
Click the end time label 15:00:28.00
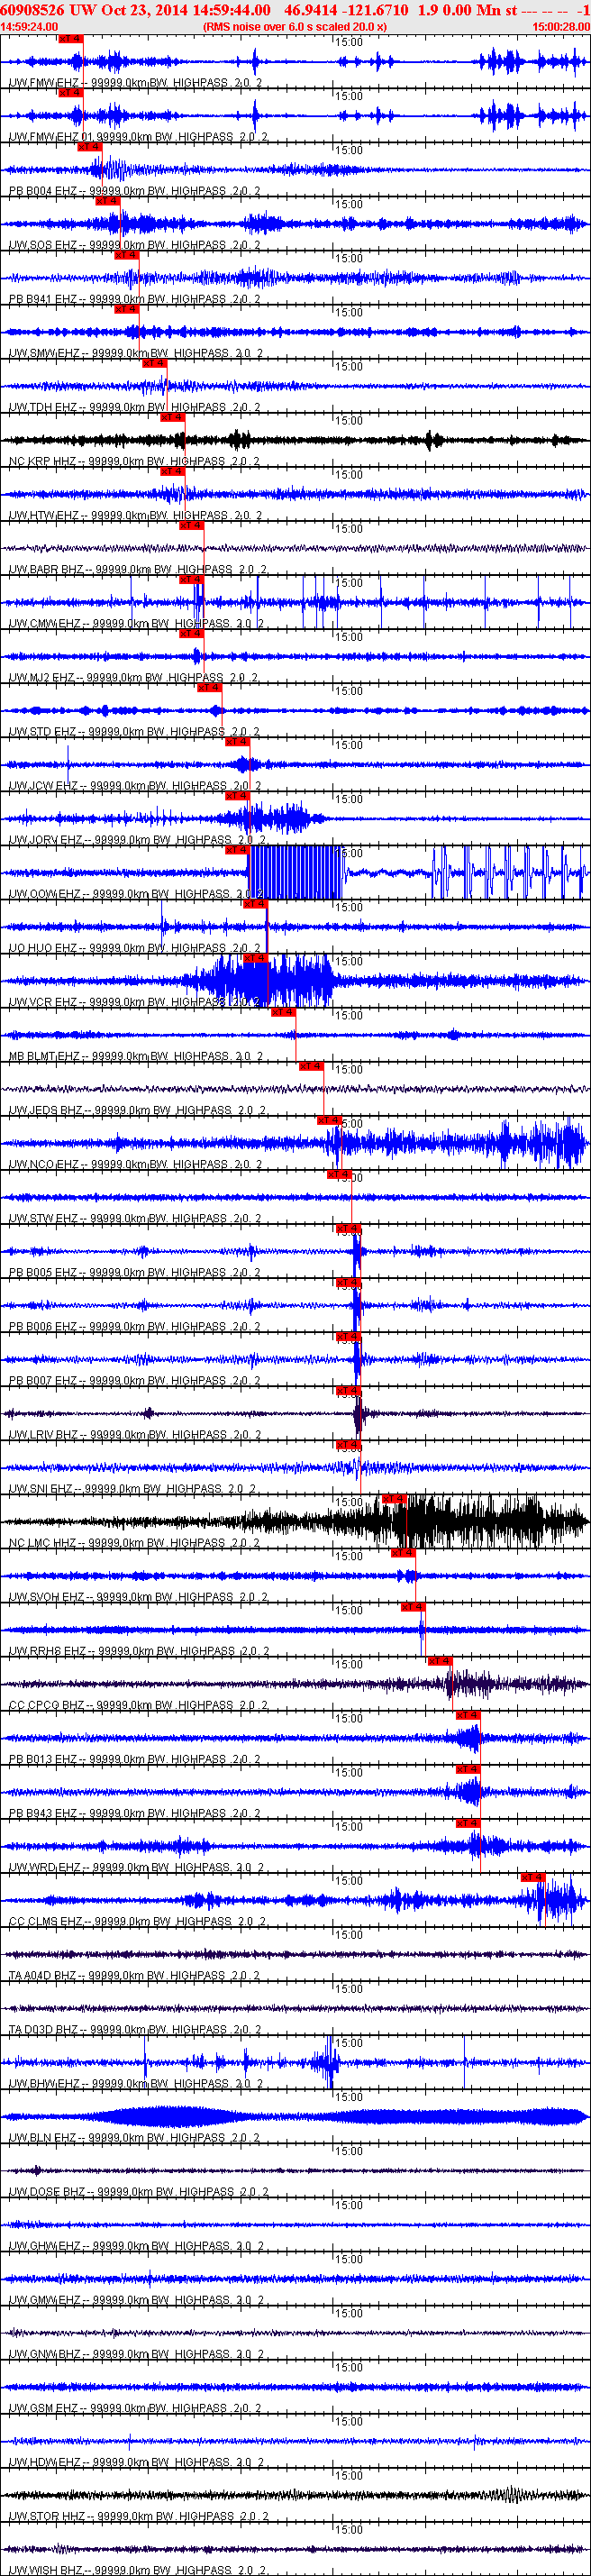pyautogui.click(x=561, y=27)
